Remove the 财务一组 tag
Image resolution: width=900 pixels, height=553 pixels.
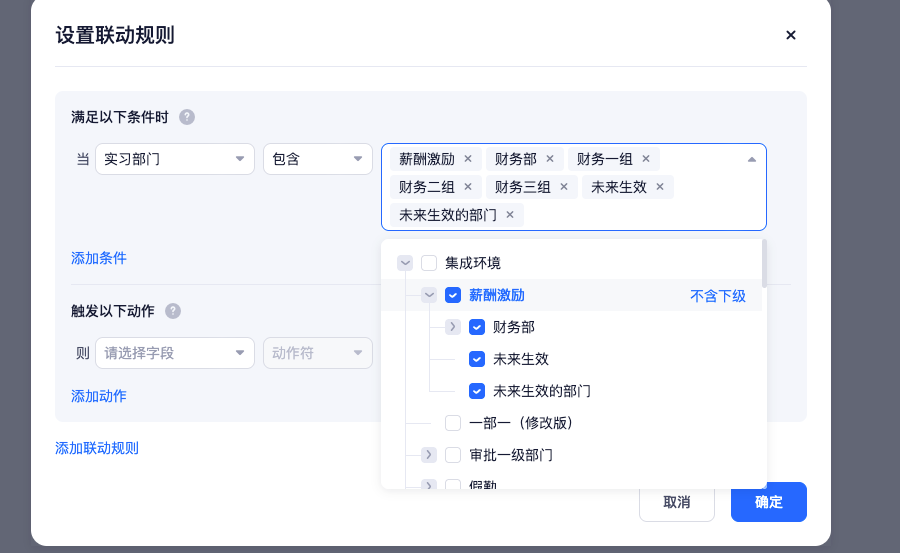(x=646, y=159)
